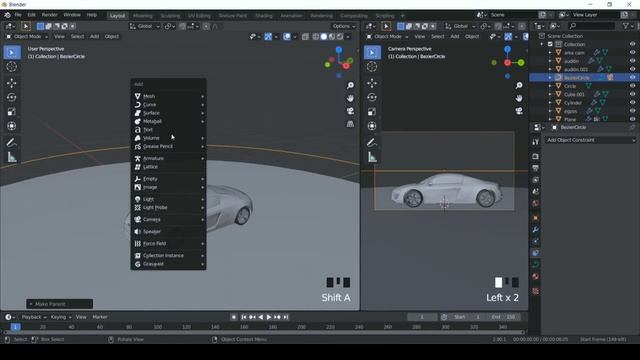The width and height of the screenshot is (640, 360).
Task: Open the Modifier wrench properties tab
Action: click(536, 229)
